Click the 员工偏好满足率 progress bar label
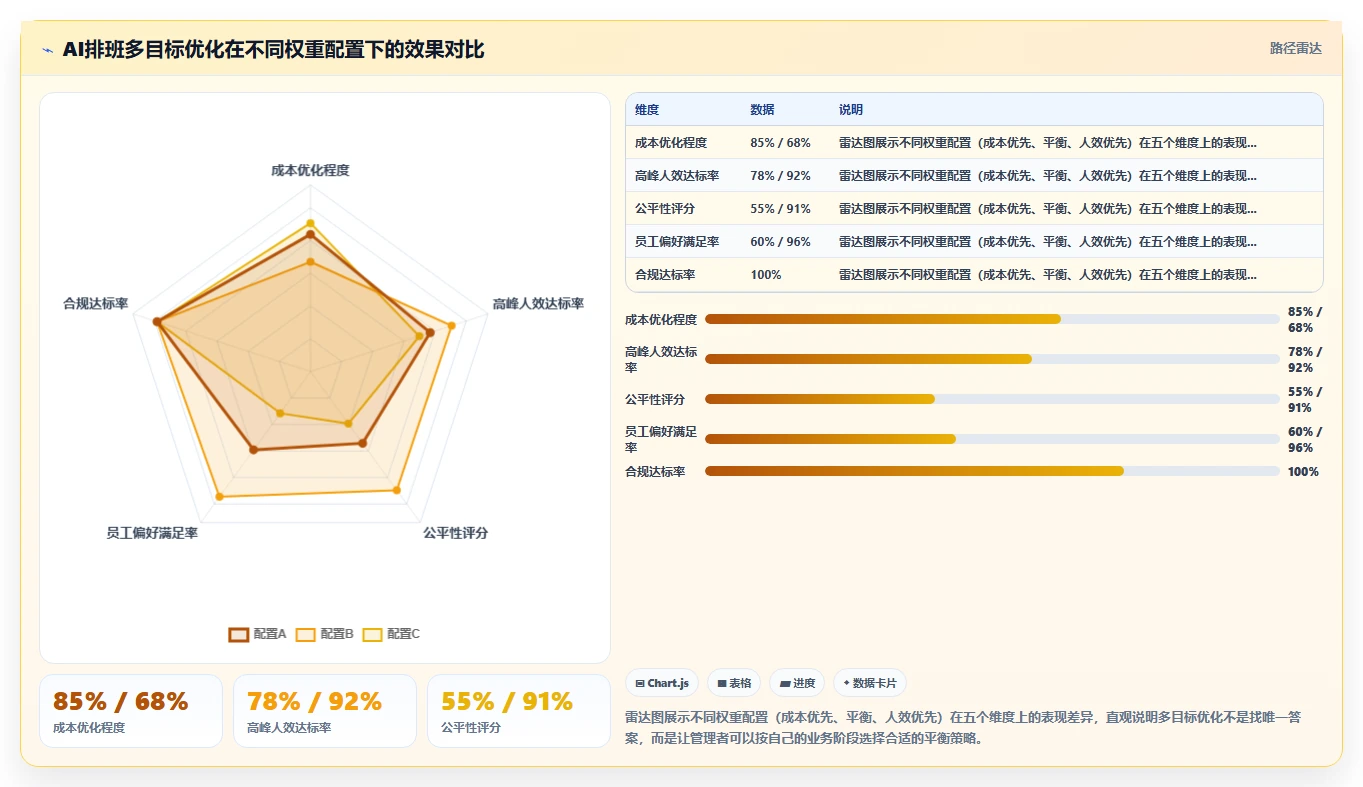 pyautogui.click(x=661, y=440)
